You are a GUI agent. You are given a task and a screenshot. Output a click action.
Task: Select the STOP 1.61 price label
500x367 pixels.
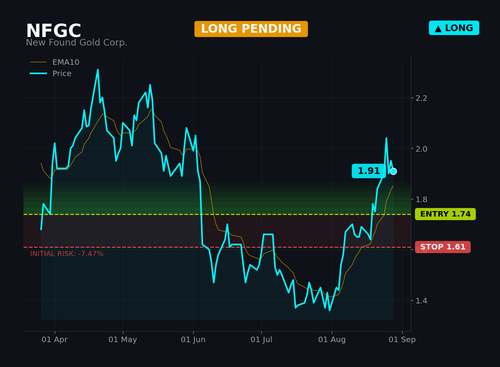click(443, 247)
